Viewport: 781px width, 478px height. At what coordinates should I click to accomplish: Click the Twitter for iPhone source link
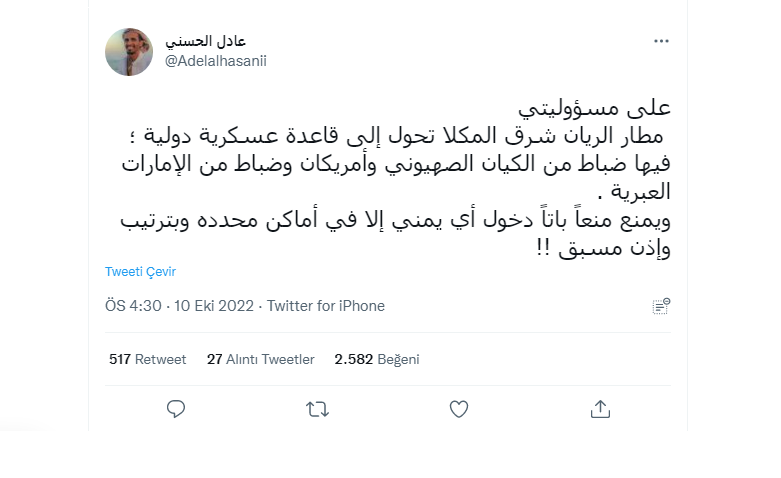point(326,306)
